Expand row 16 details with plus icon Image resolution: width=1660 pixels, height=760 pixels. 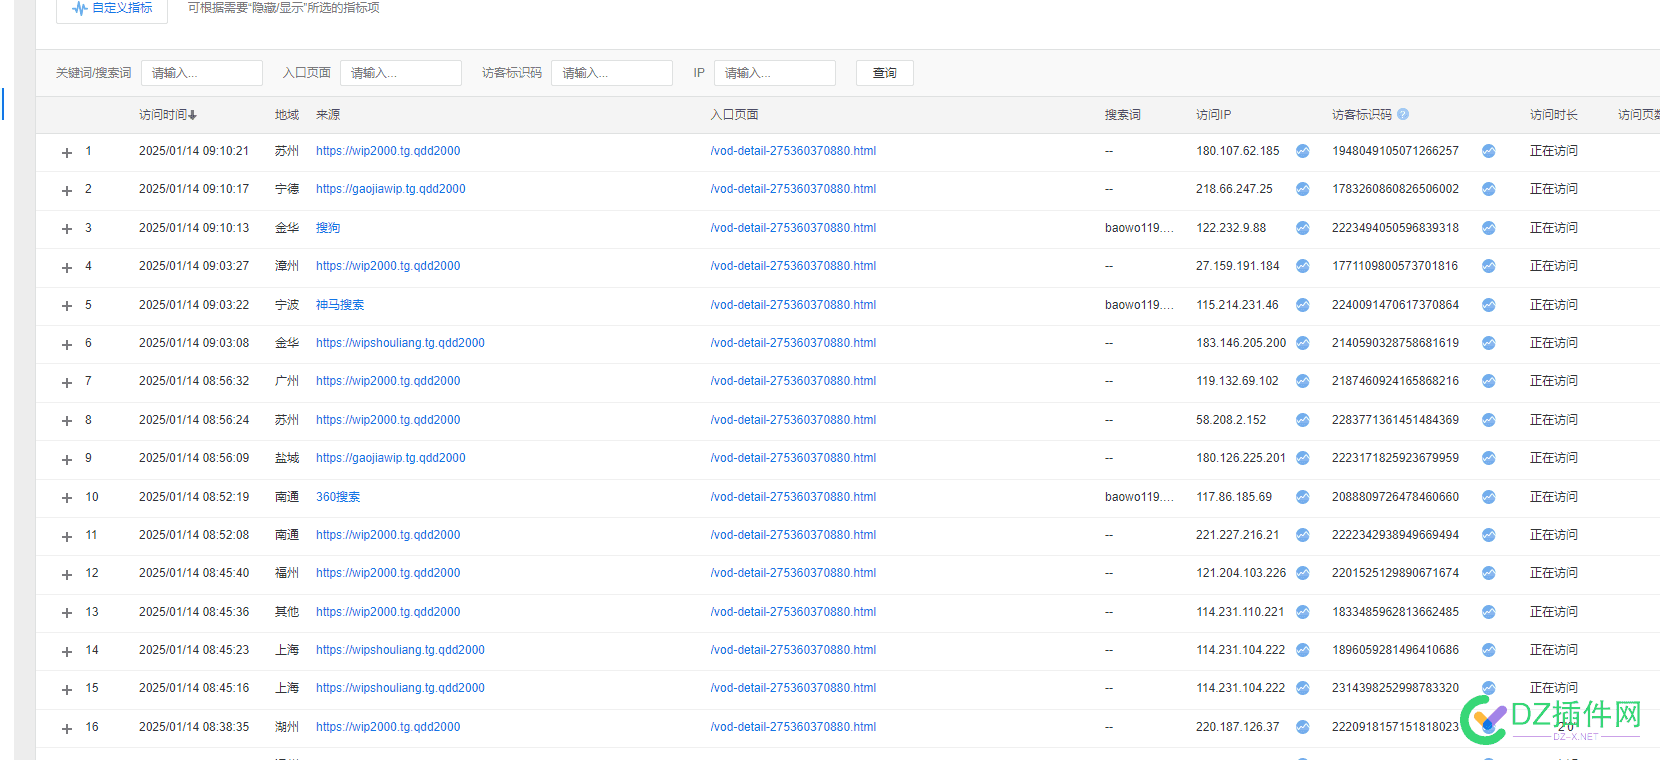pyautogui.click(x=67, y=728)
